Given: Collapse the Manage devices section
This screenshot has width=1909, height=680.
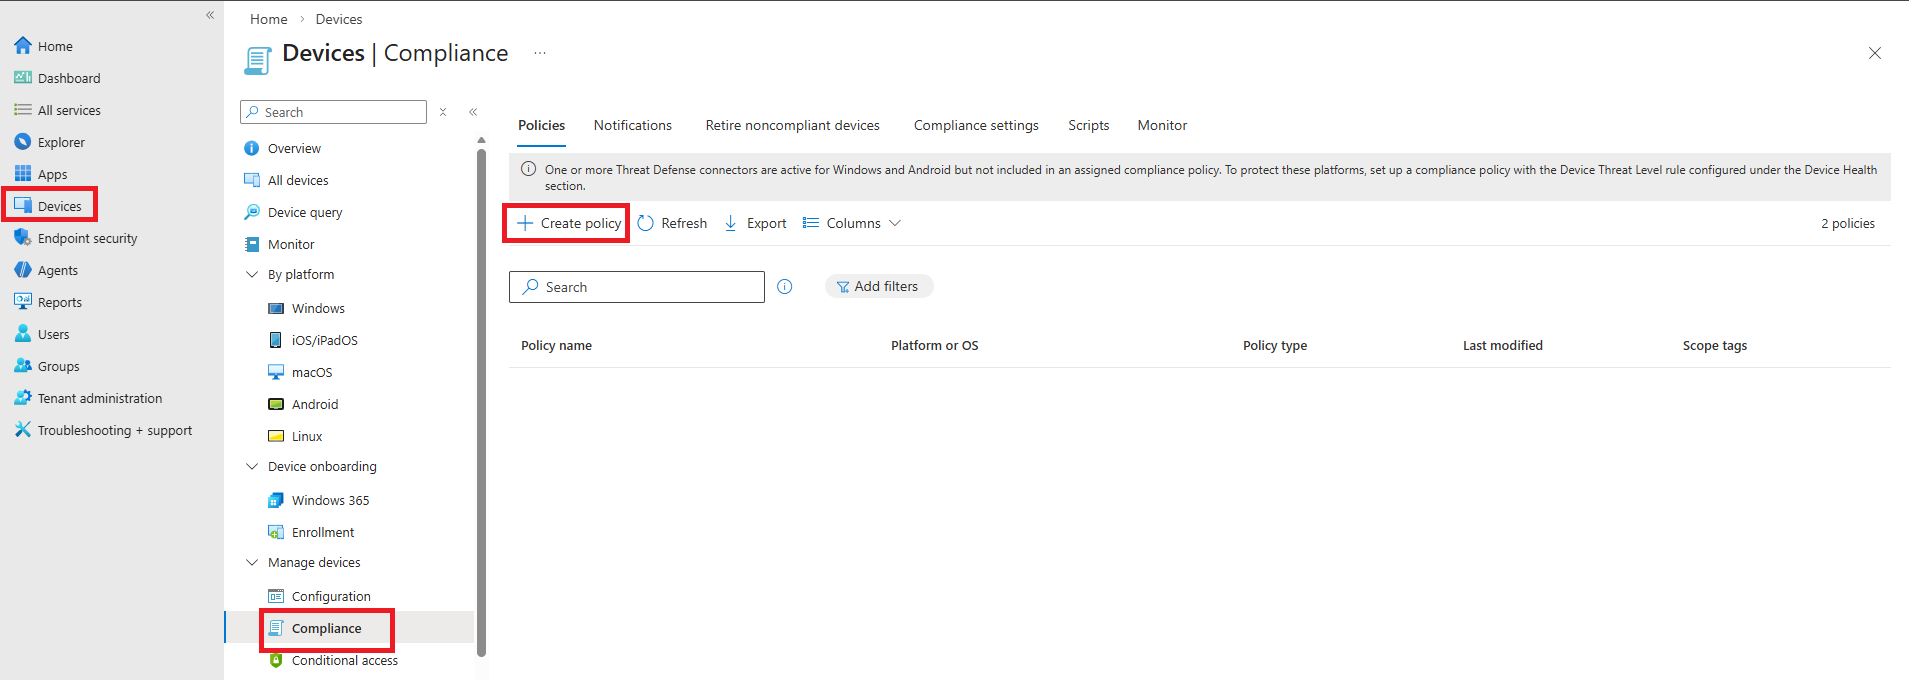Looking at the screenshot, I should pyautogui.click(x=252, y=562).
